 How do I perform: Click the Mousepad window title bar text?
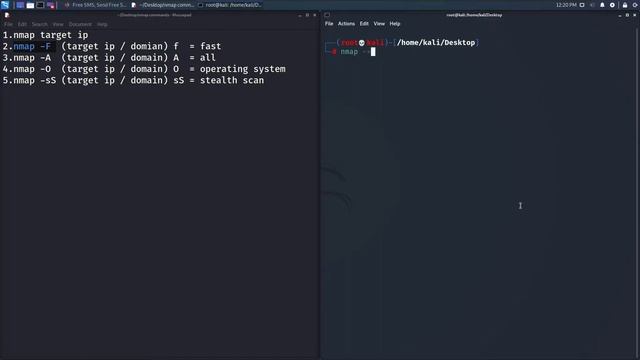[x=154, y=15]
